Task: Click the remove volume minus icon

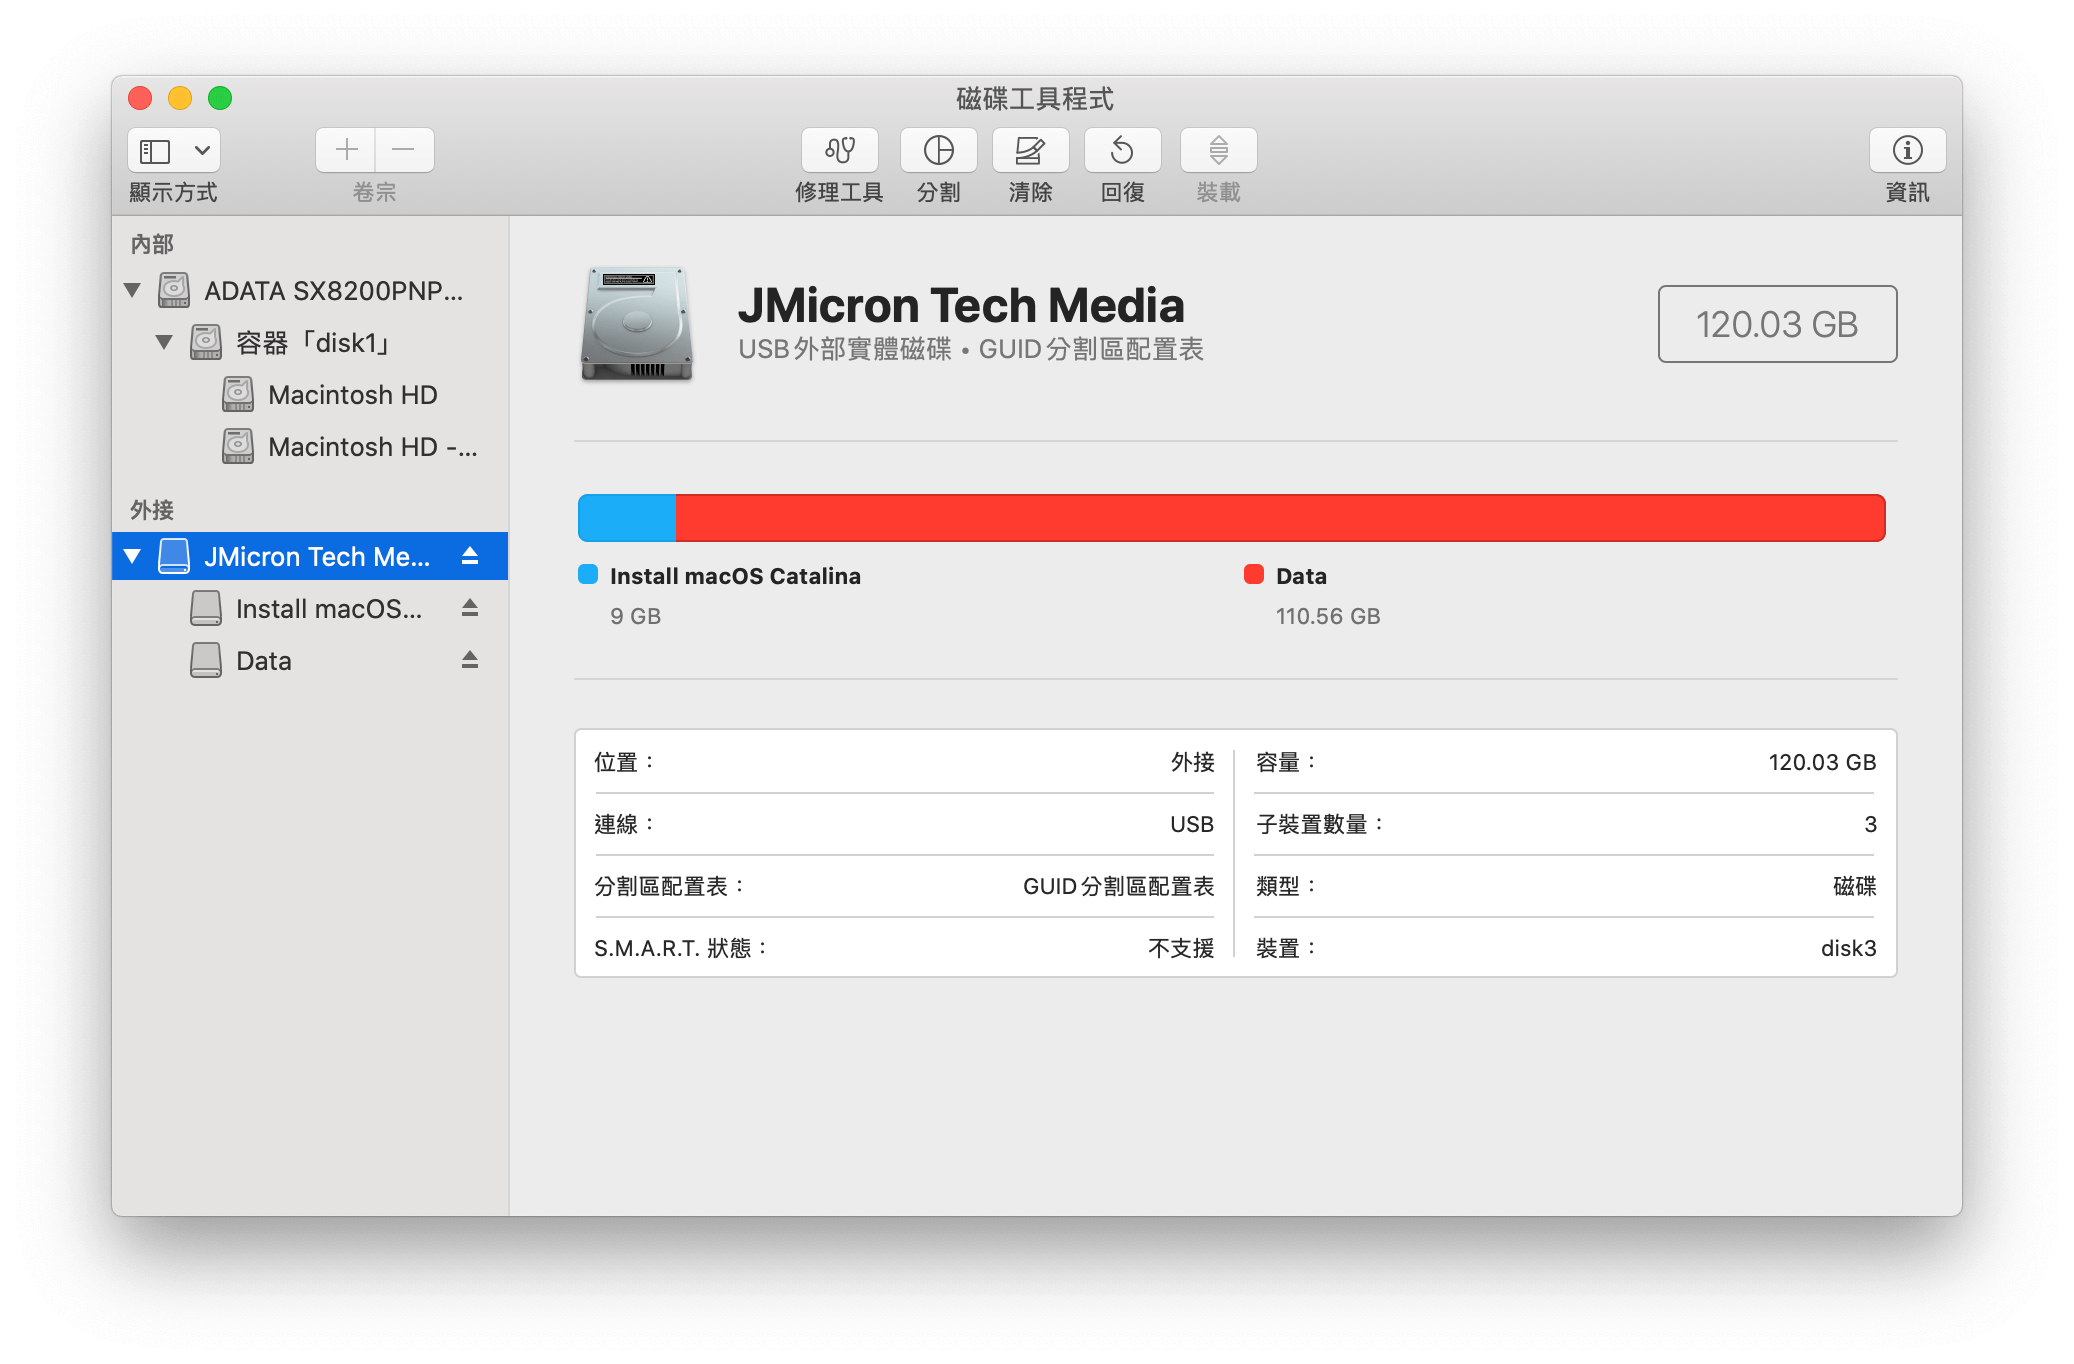Action: coord(404,150)
